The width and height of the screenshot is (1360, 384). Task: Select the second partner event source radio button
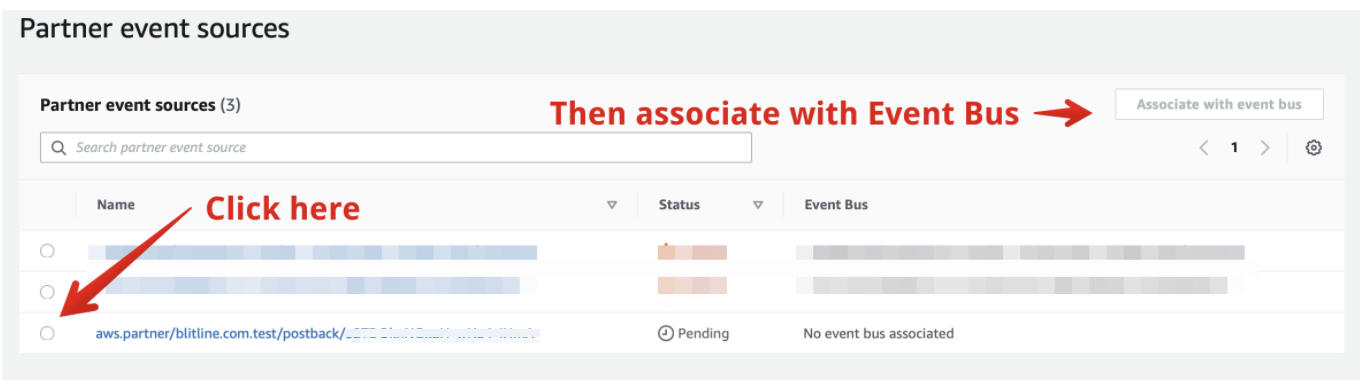[x=47, y=292]
